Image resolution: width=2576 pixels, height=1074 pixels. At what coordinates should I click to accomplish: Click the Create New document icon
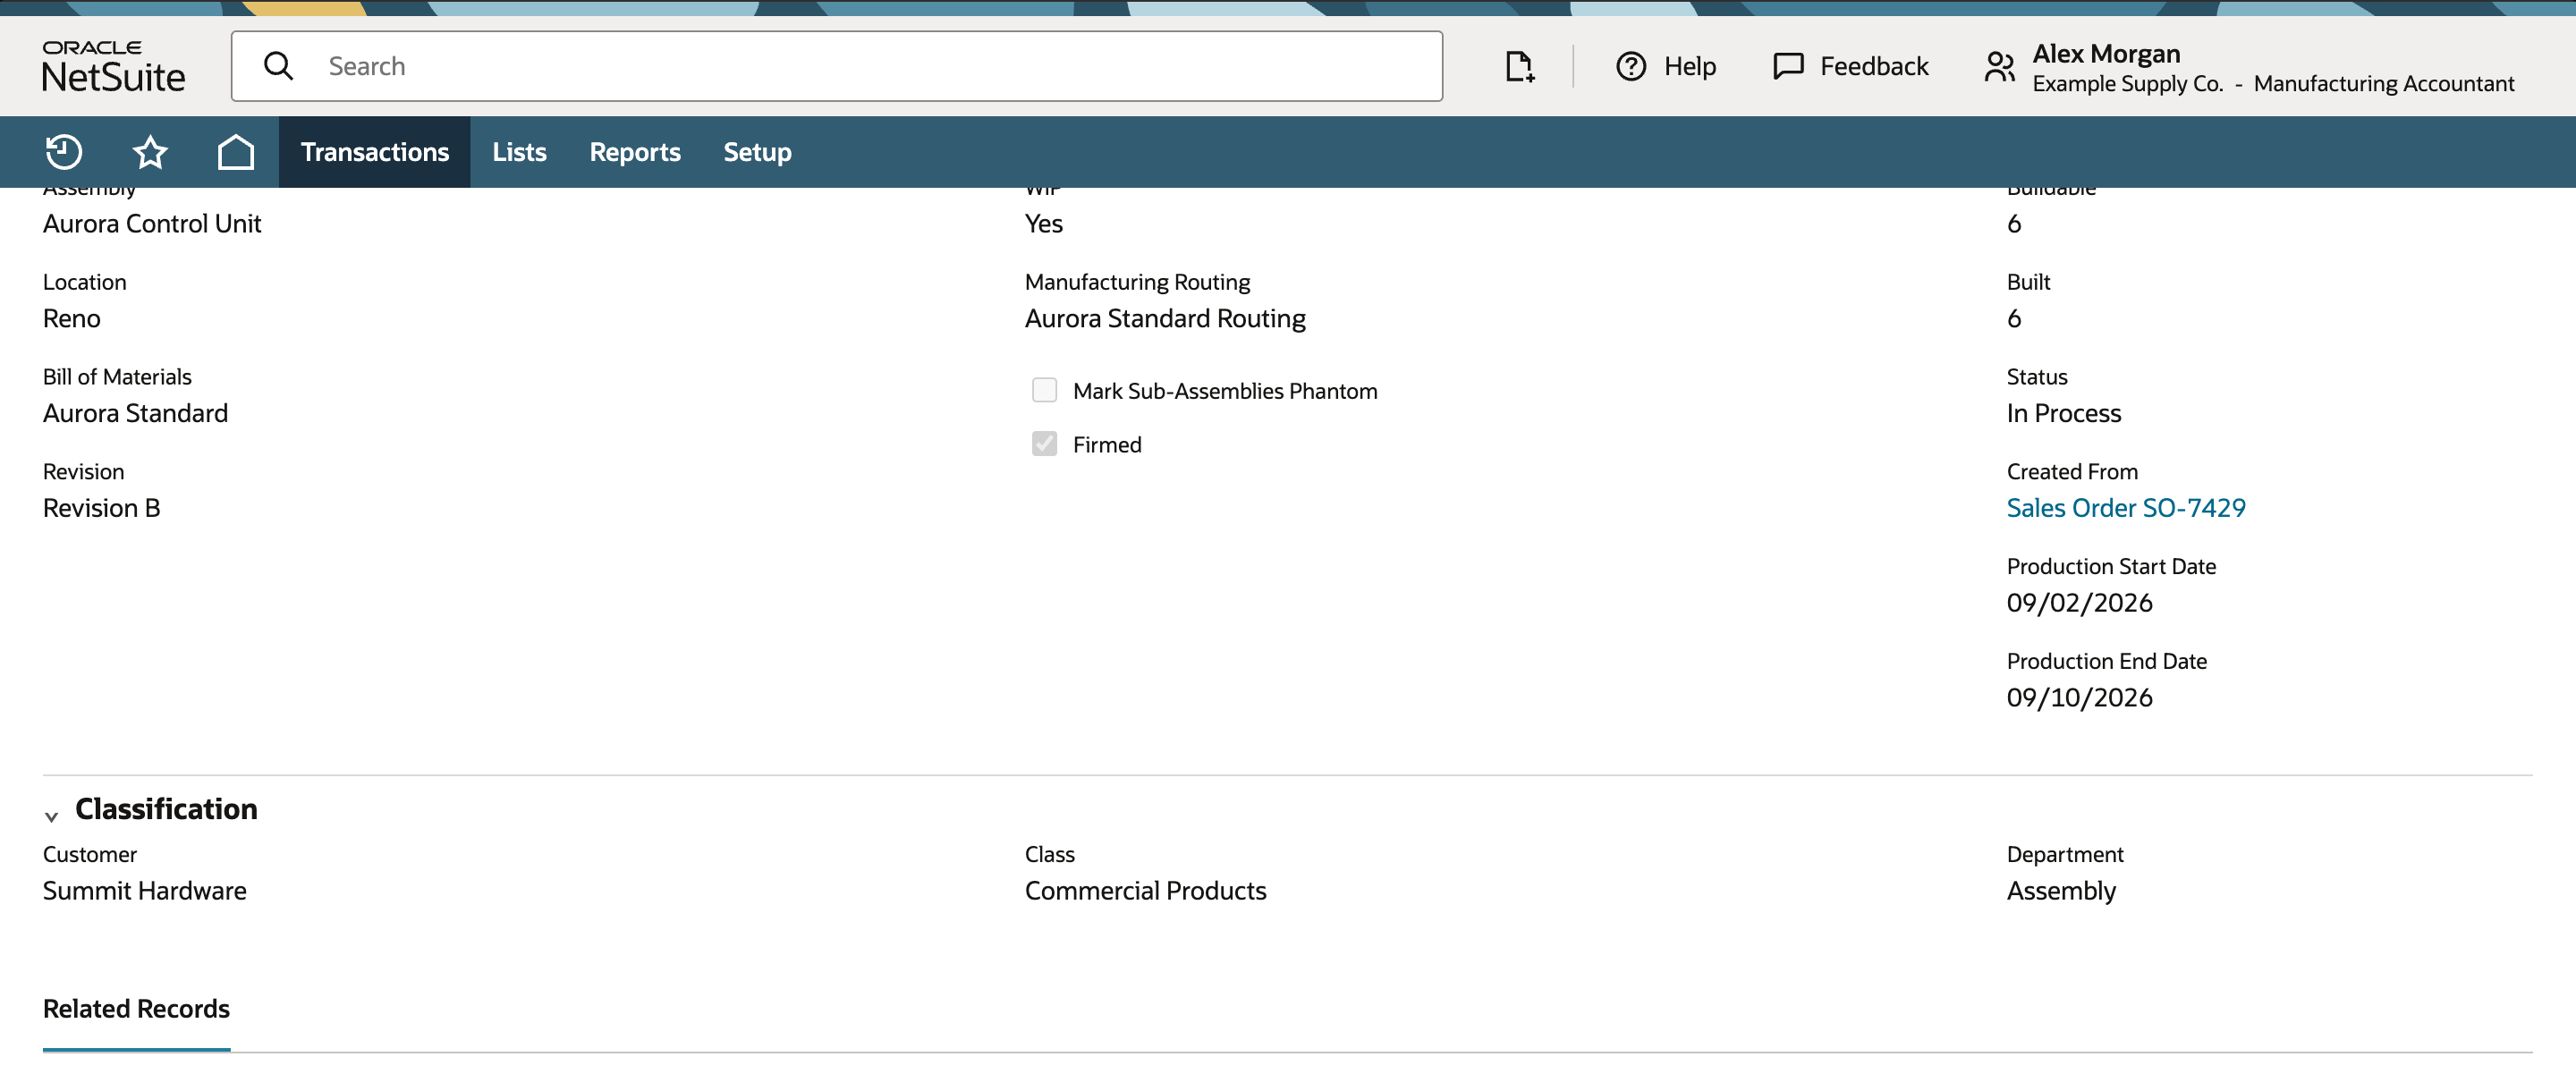click(1519, 66)
